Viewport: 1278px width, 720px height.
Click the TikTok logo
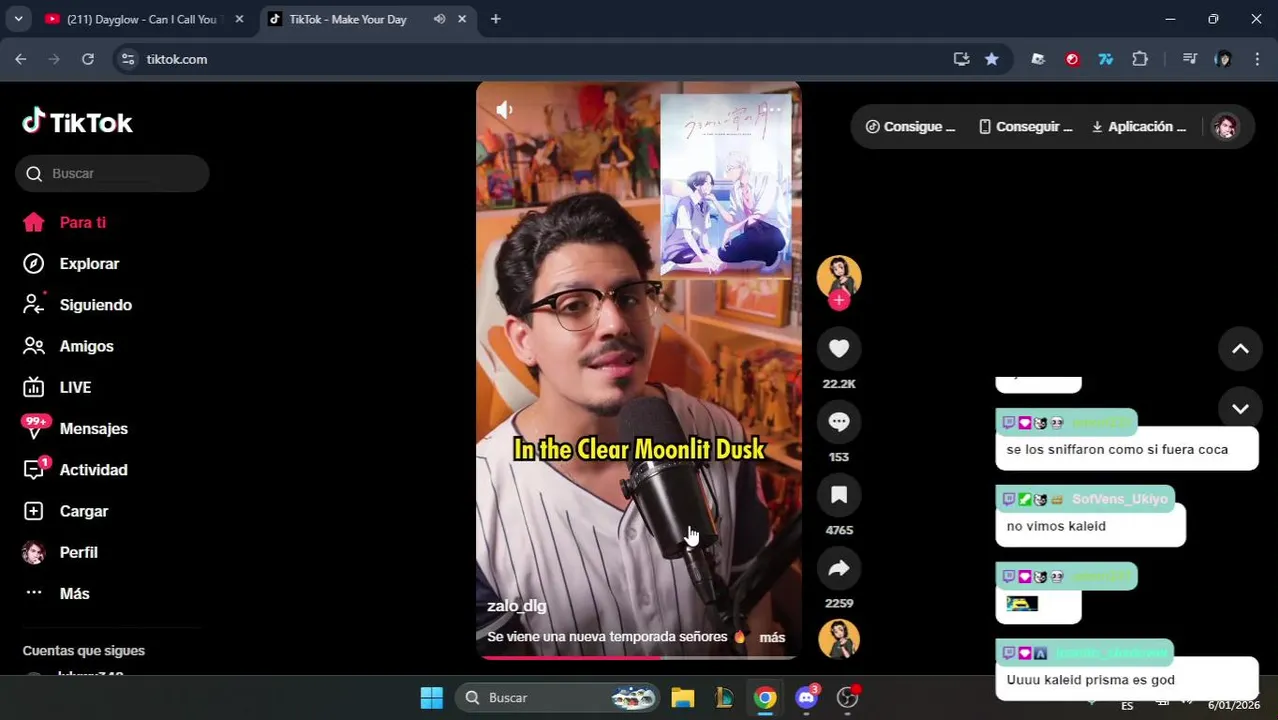point(77,122)
